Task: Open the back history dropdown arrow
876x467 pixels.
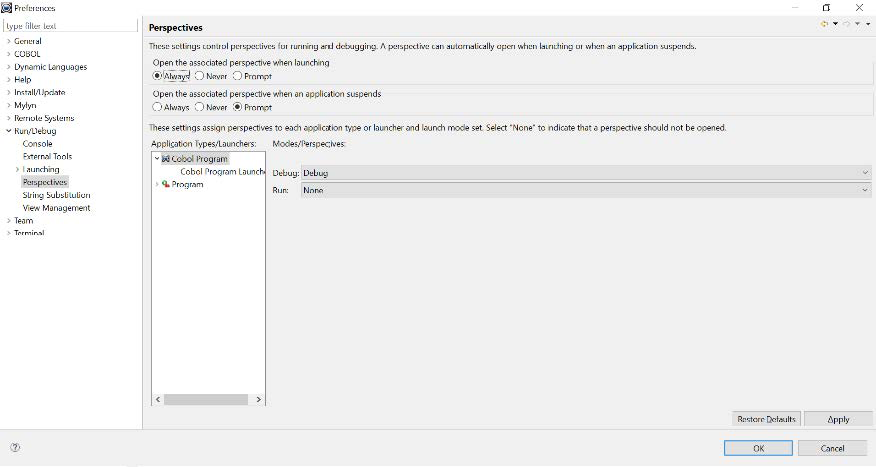Action: point(835,24)
